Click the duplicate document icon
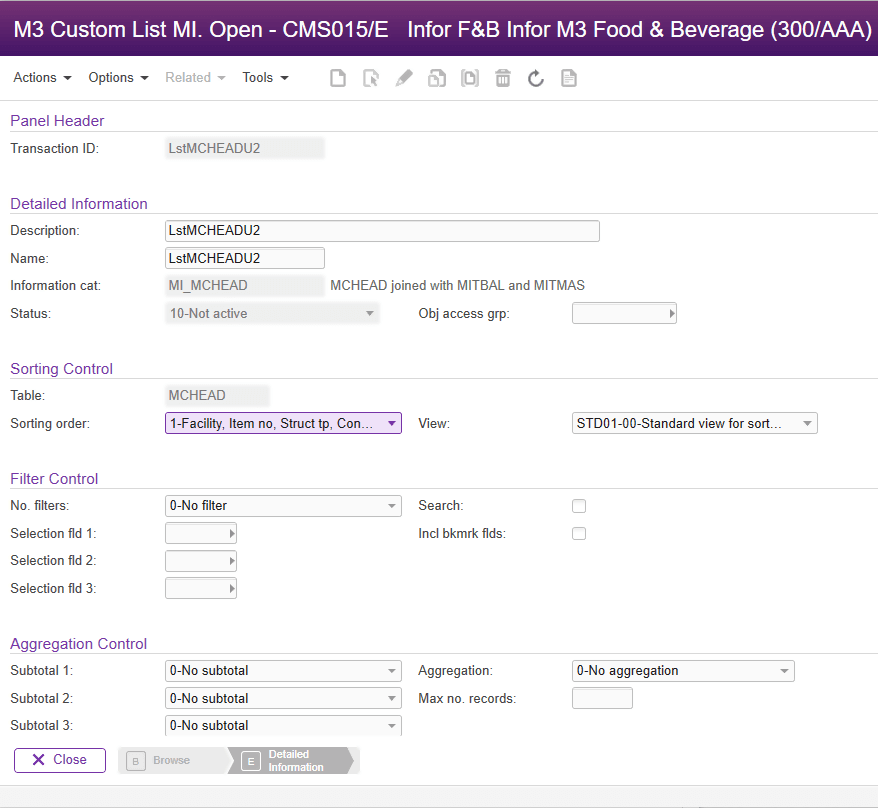 click(x=469, y=77)
